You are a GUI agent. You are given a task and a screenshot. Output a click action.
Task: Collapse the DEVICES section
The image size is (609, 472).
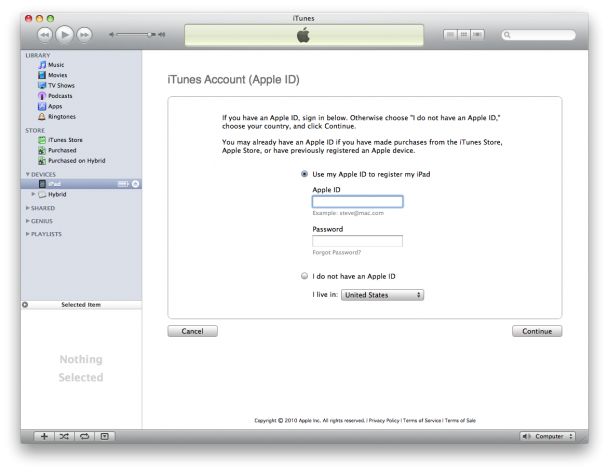pyautogui.click(x=28, y=174)
